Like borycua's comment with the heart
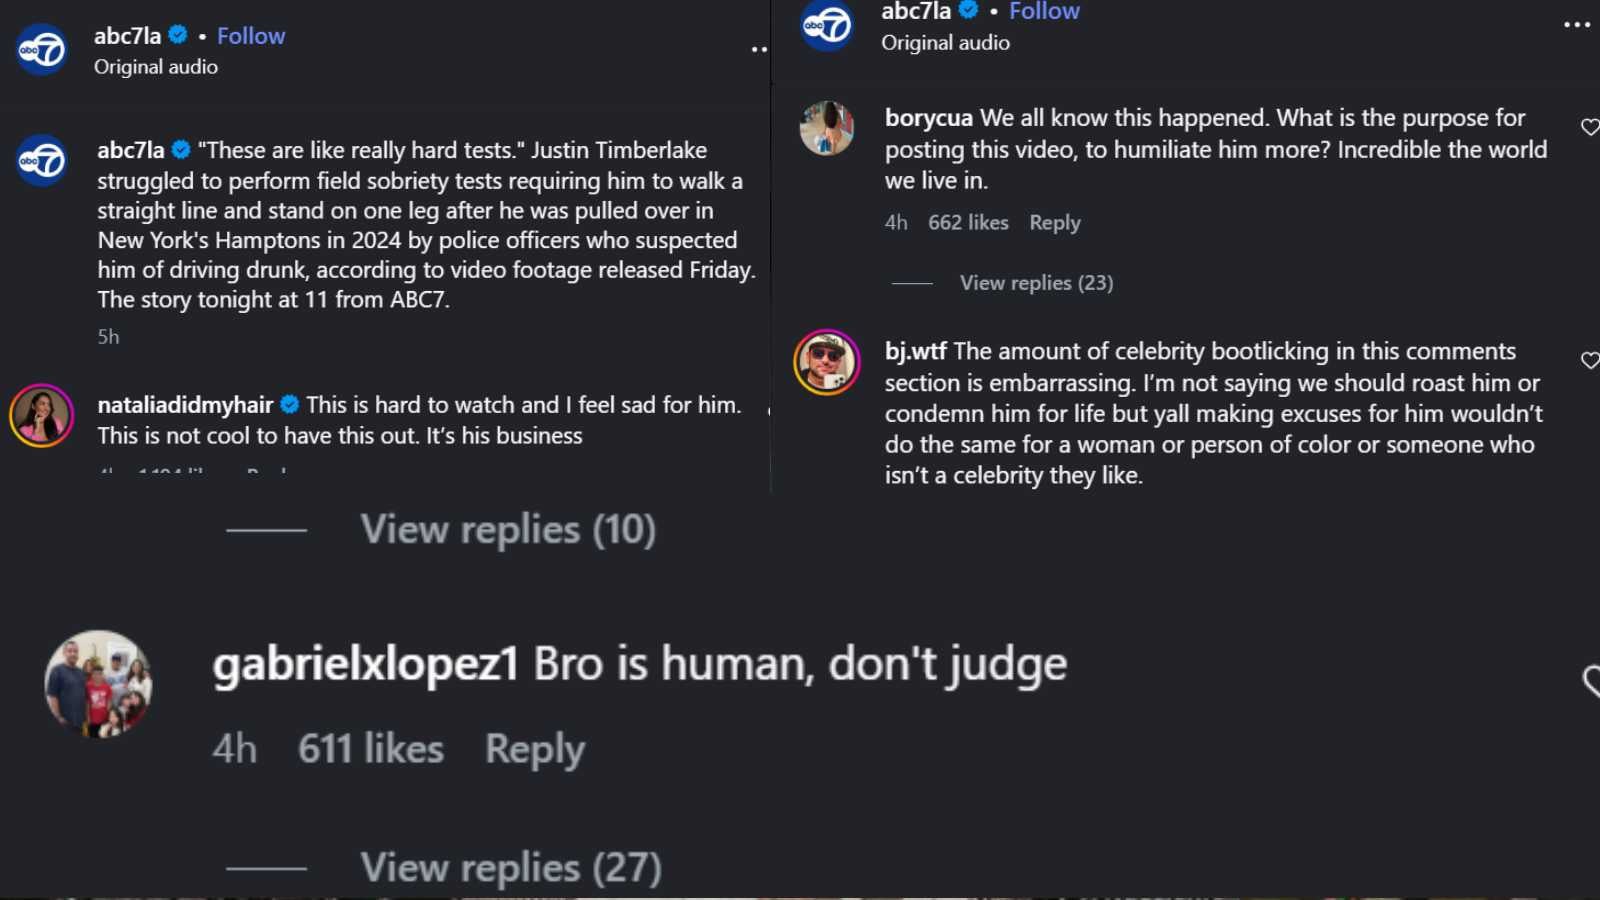Image resolution: width=1600 pixels, height=900 pixels. [x=1589, y=127]
